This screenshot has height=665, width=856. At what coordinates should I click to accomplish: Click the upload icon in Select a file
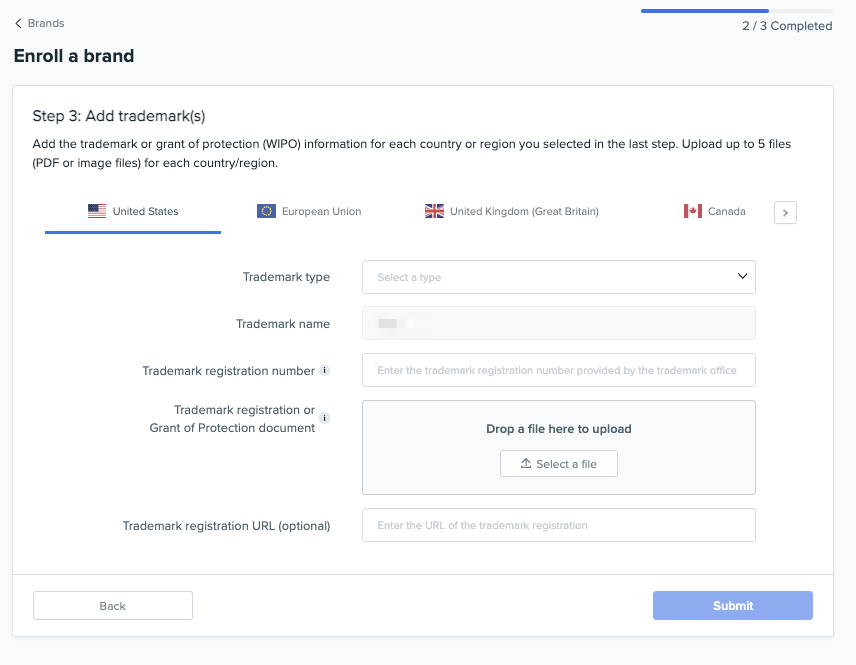(526, 464)
